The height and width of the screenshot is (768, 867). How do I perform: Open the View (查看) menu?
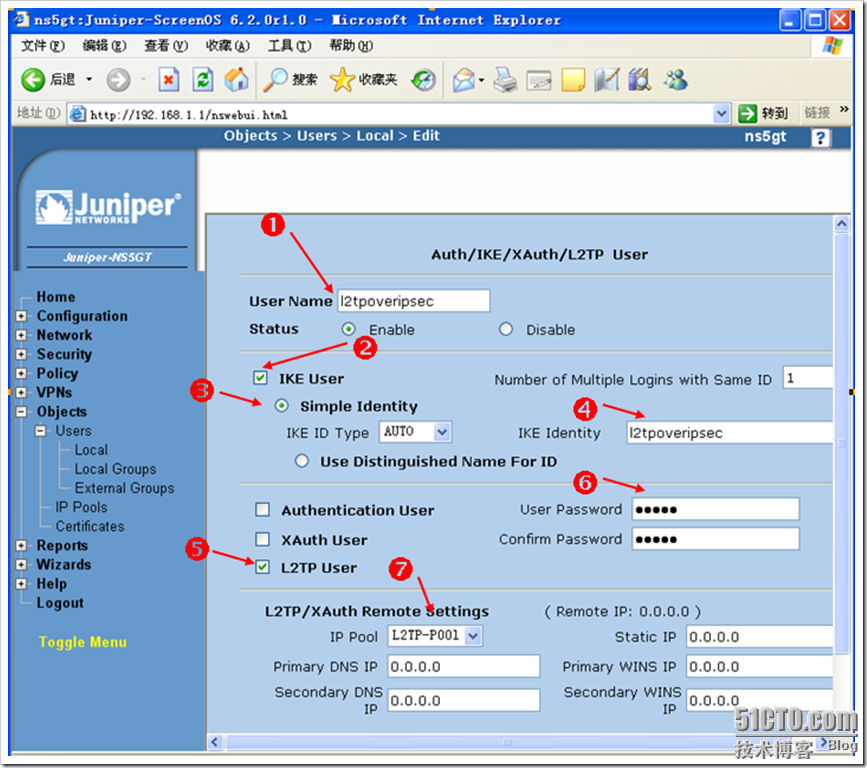(x=166, y=46)
